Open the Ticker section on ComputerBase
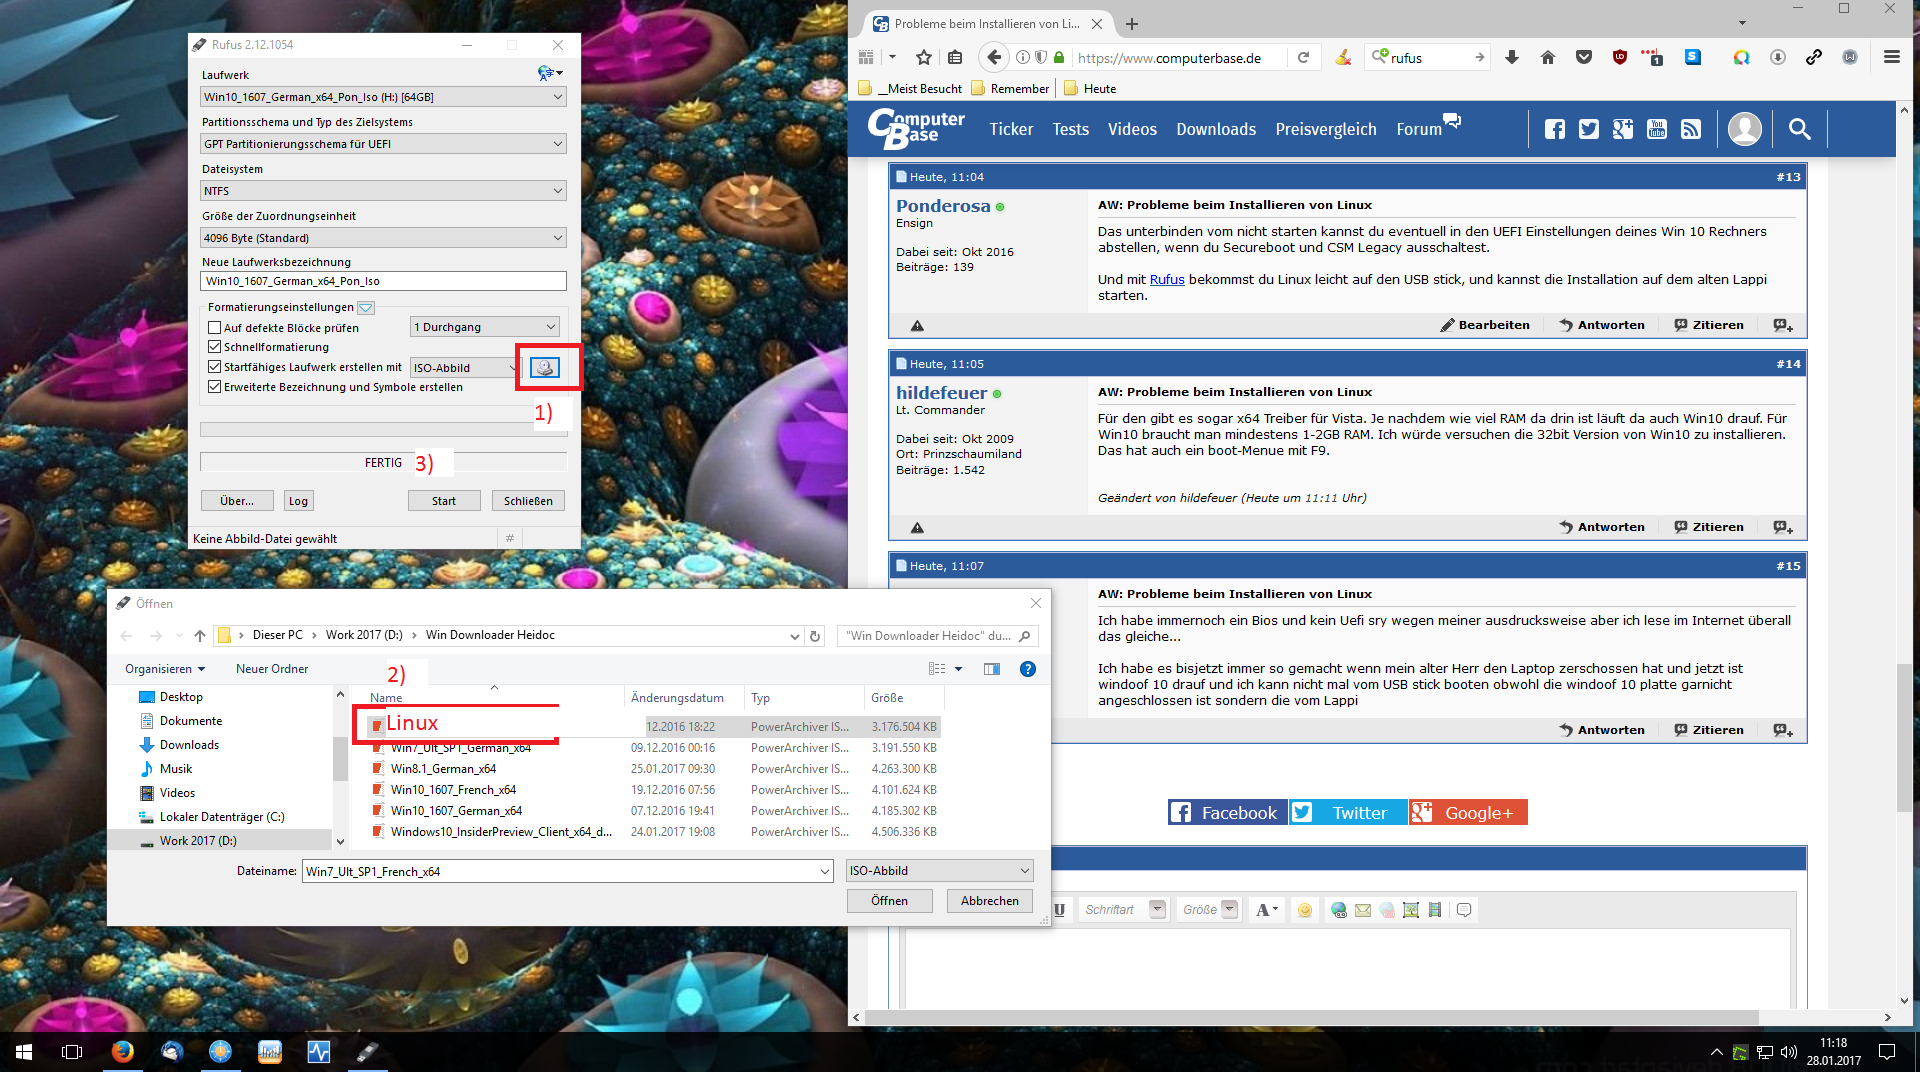The image size is (1920, 1072). click(1011, 129)
